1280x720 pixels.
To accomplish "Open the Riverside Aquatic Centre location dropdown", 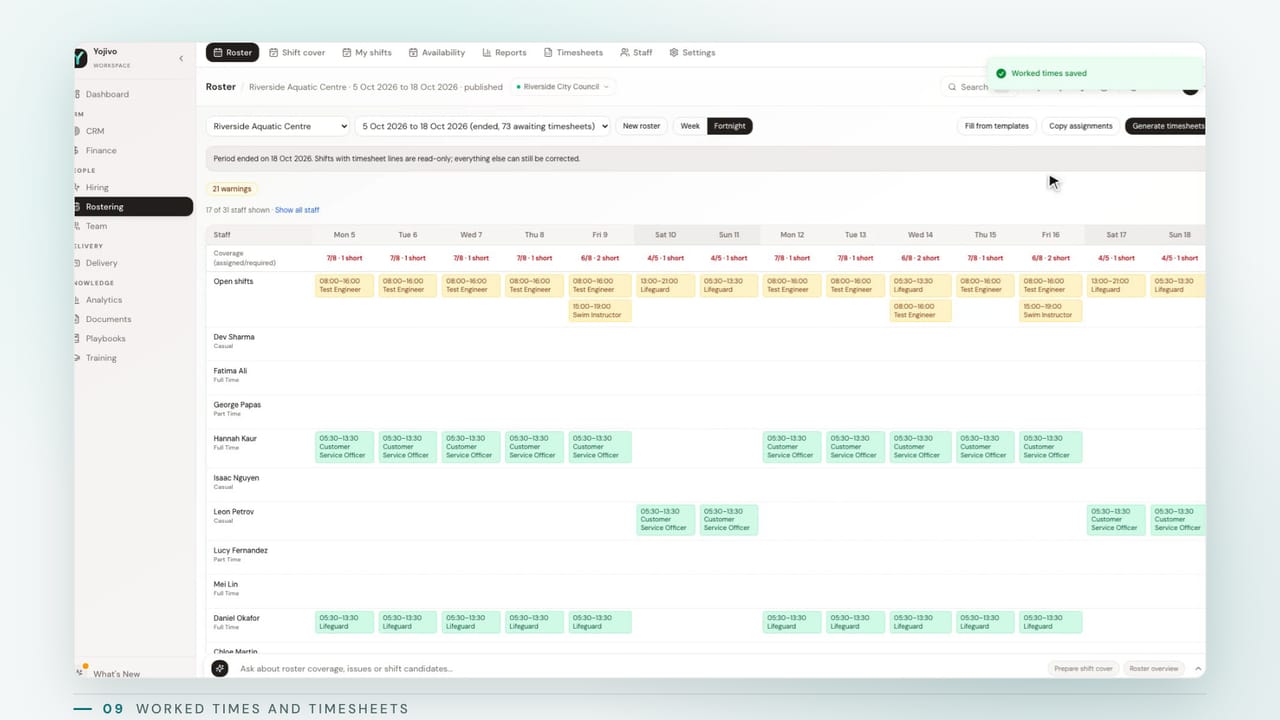I will click(x=278, y=126).
